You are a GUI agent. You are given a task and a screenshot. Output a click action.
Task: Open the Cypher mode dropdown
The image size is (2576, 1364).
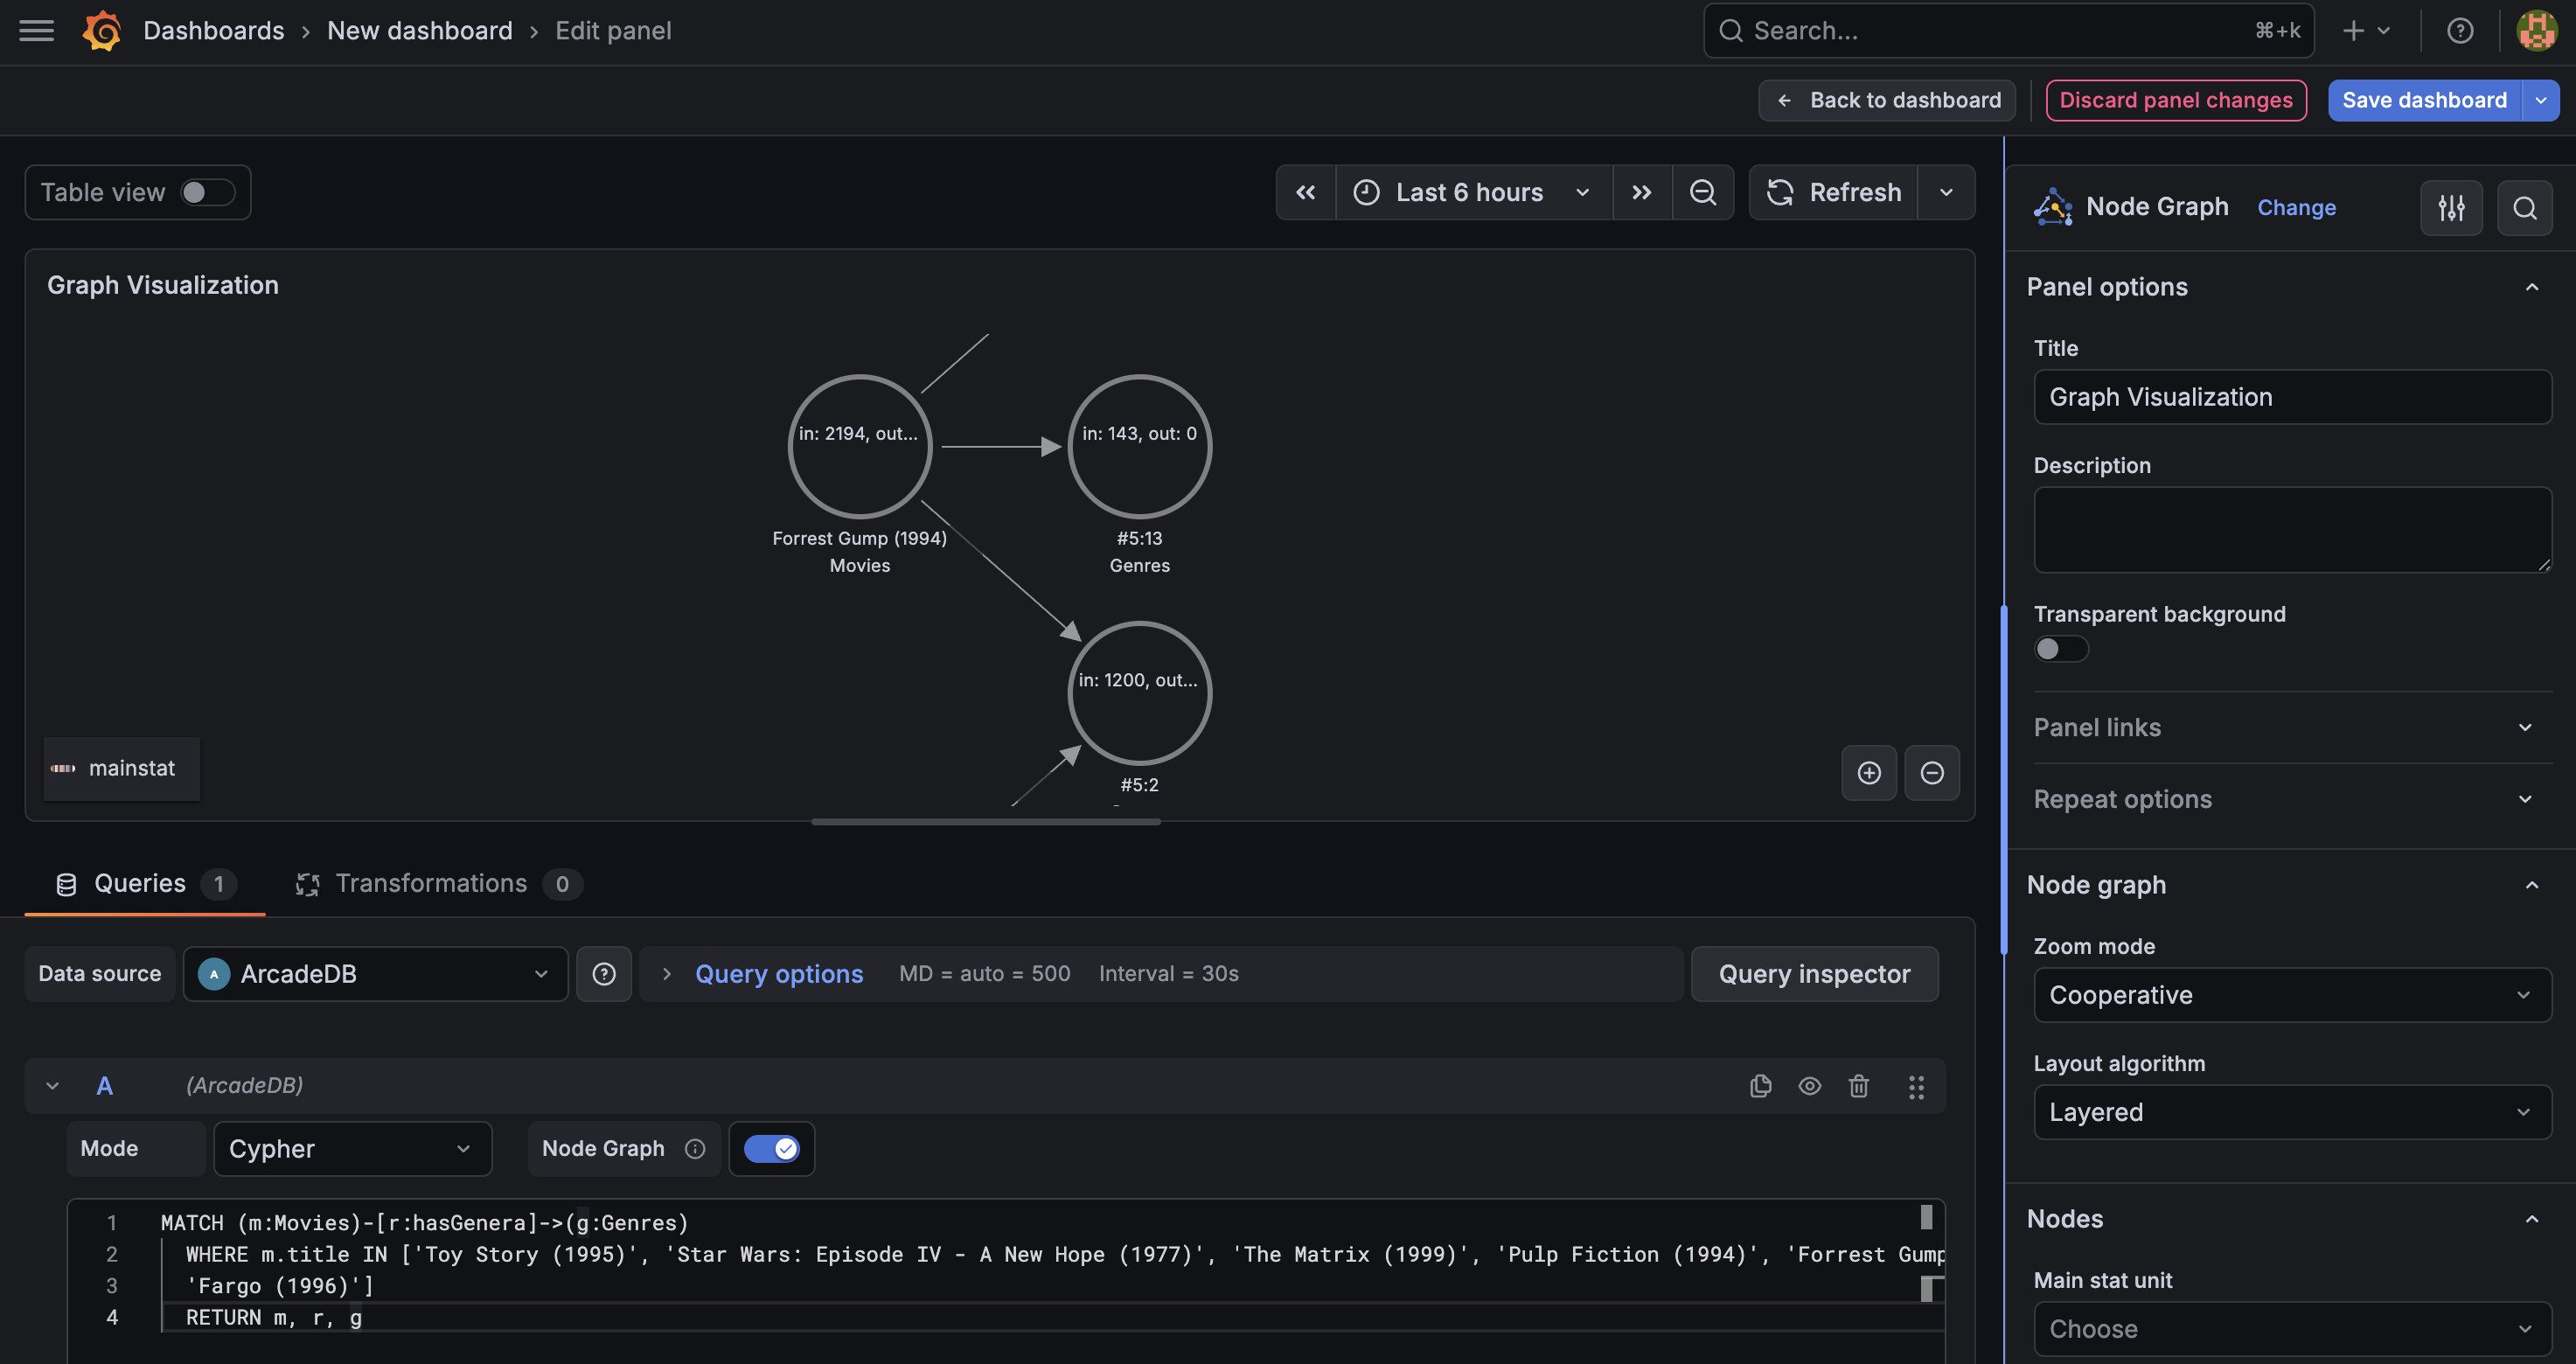point(353,1149)
